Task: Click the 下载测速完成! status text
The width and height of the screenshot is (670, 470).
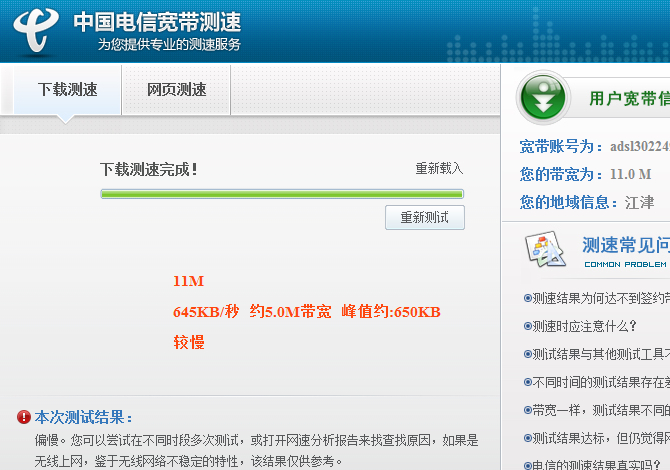Action: click(149, 170)
